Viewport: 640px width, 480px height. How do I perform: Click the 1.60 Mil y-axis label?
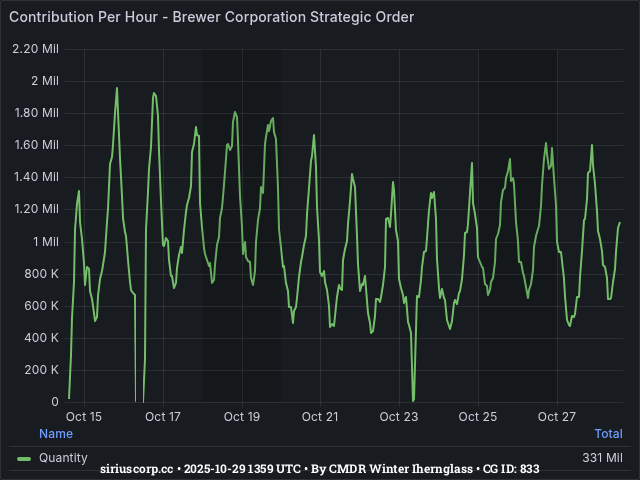click(37, 145)
